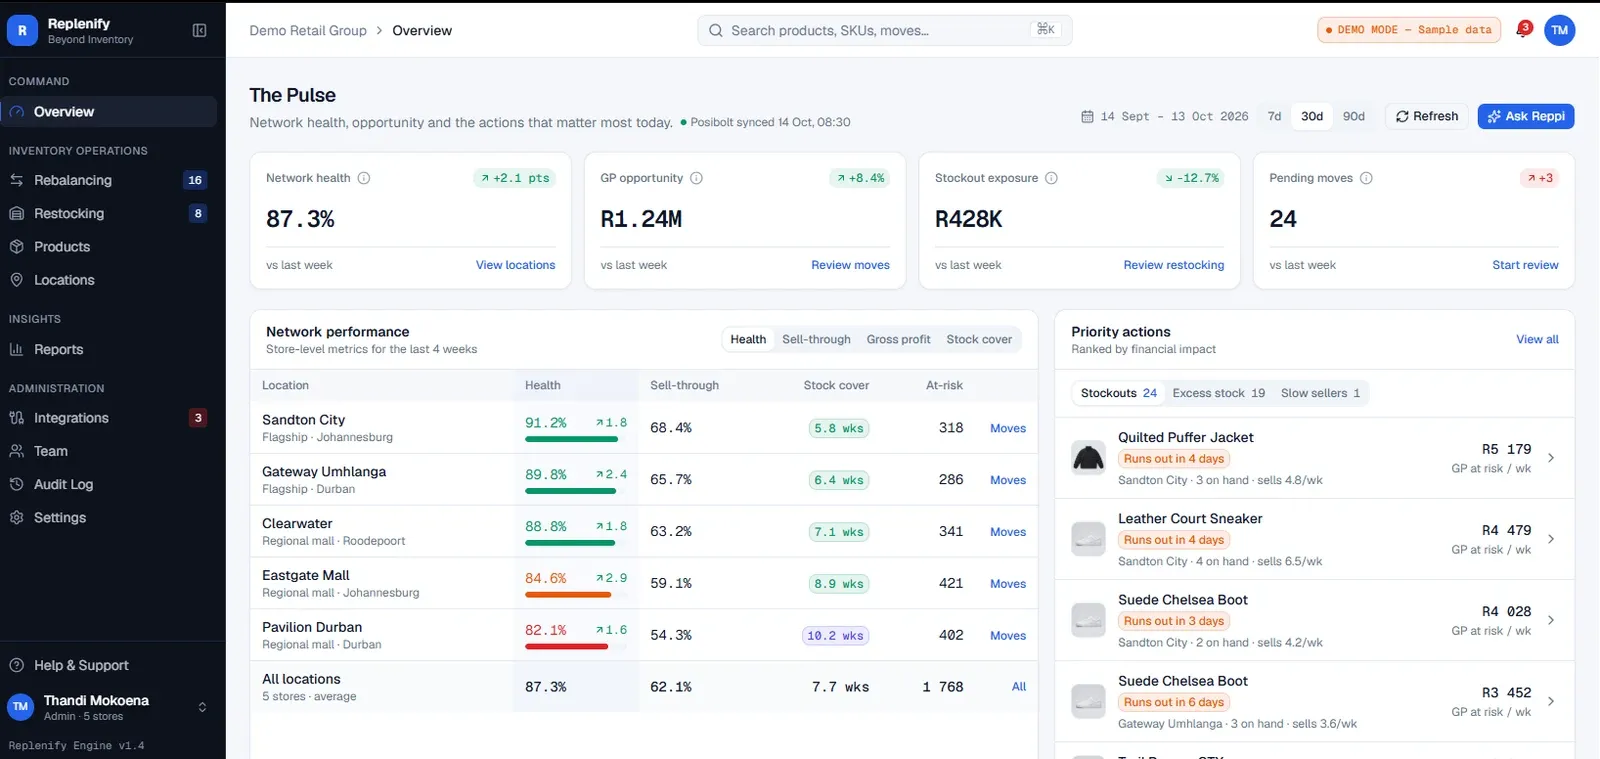
Task: Click the Stockout exposure info icon
Action: pos(1051,178)
